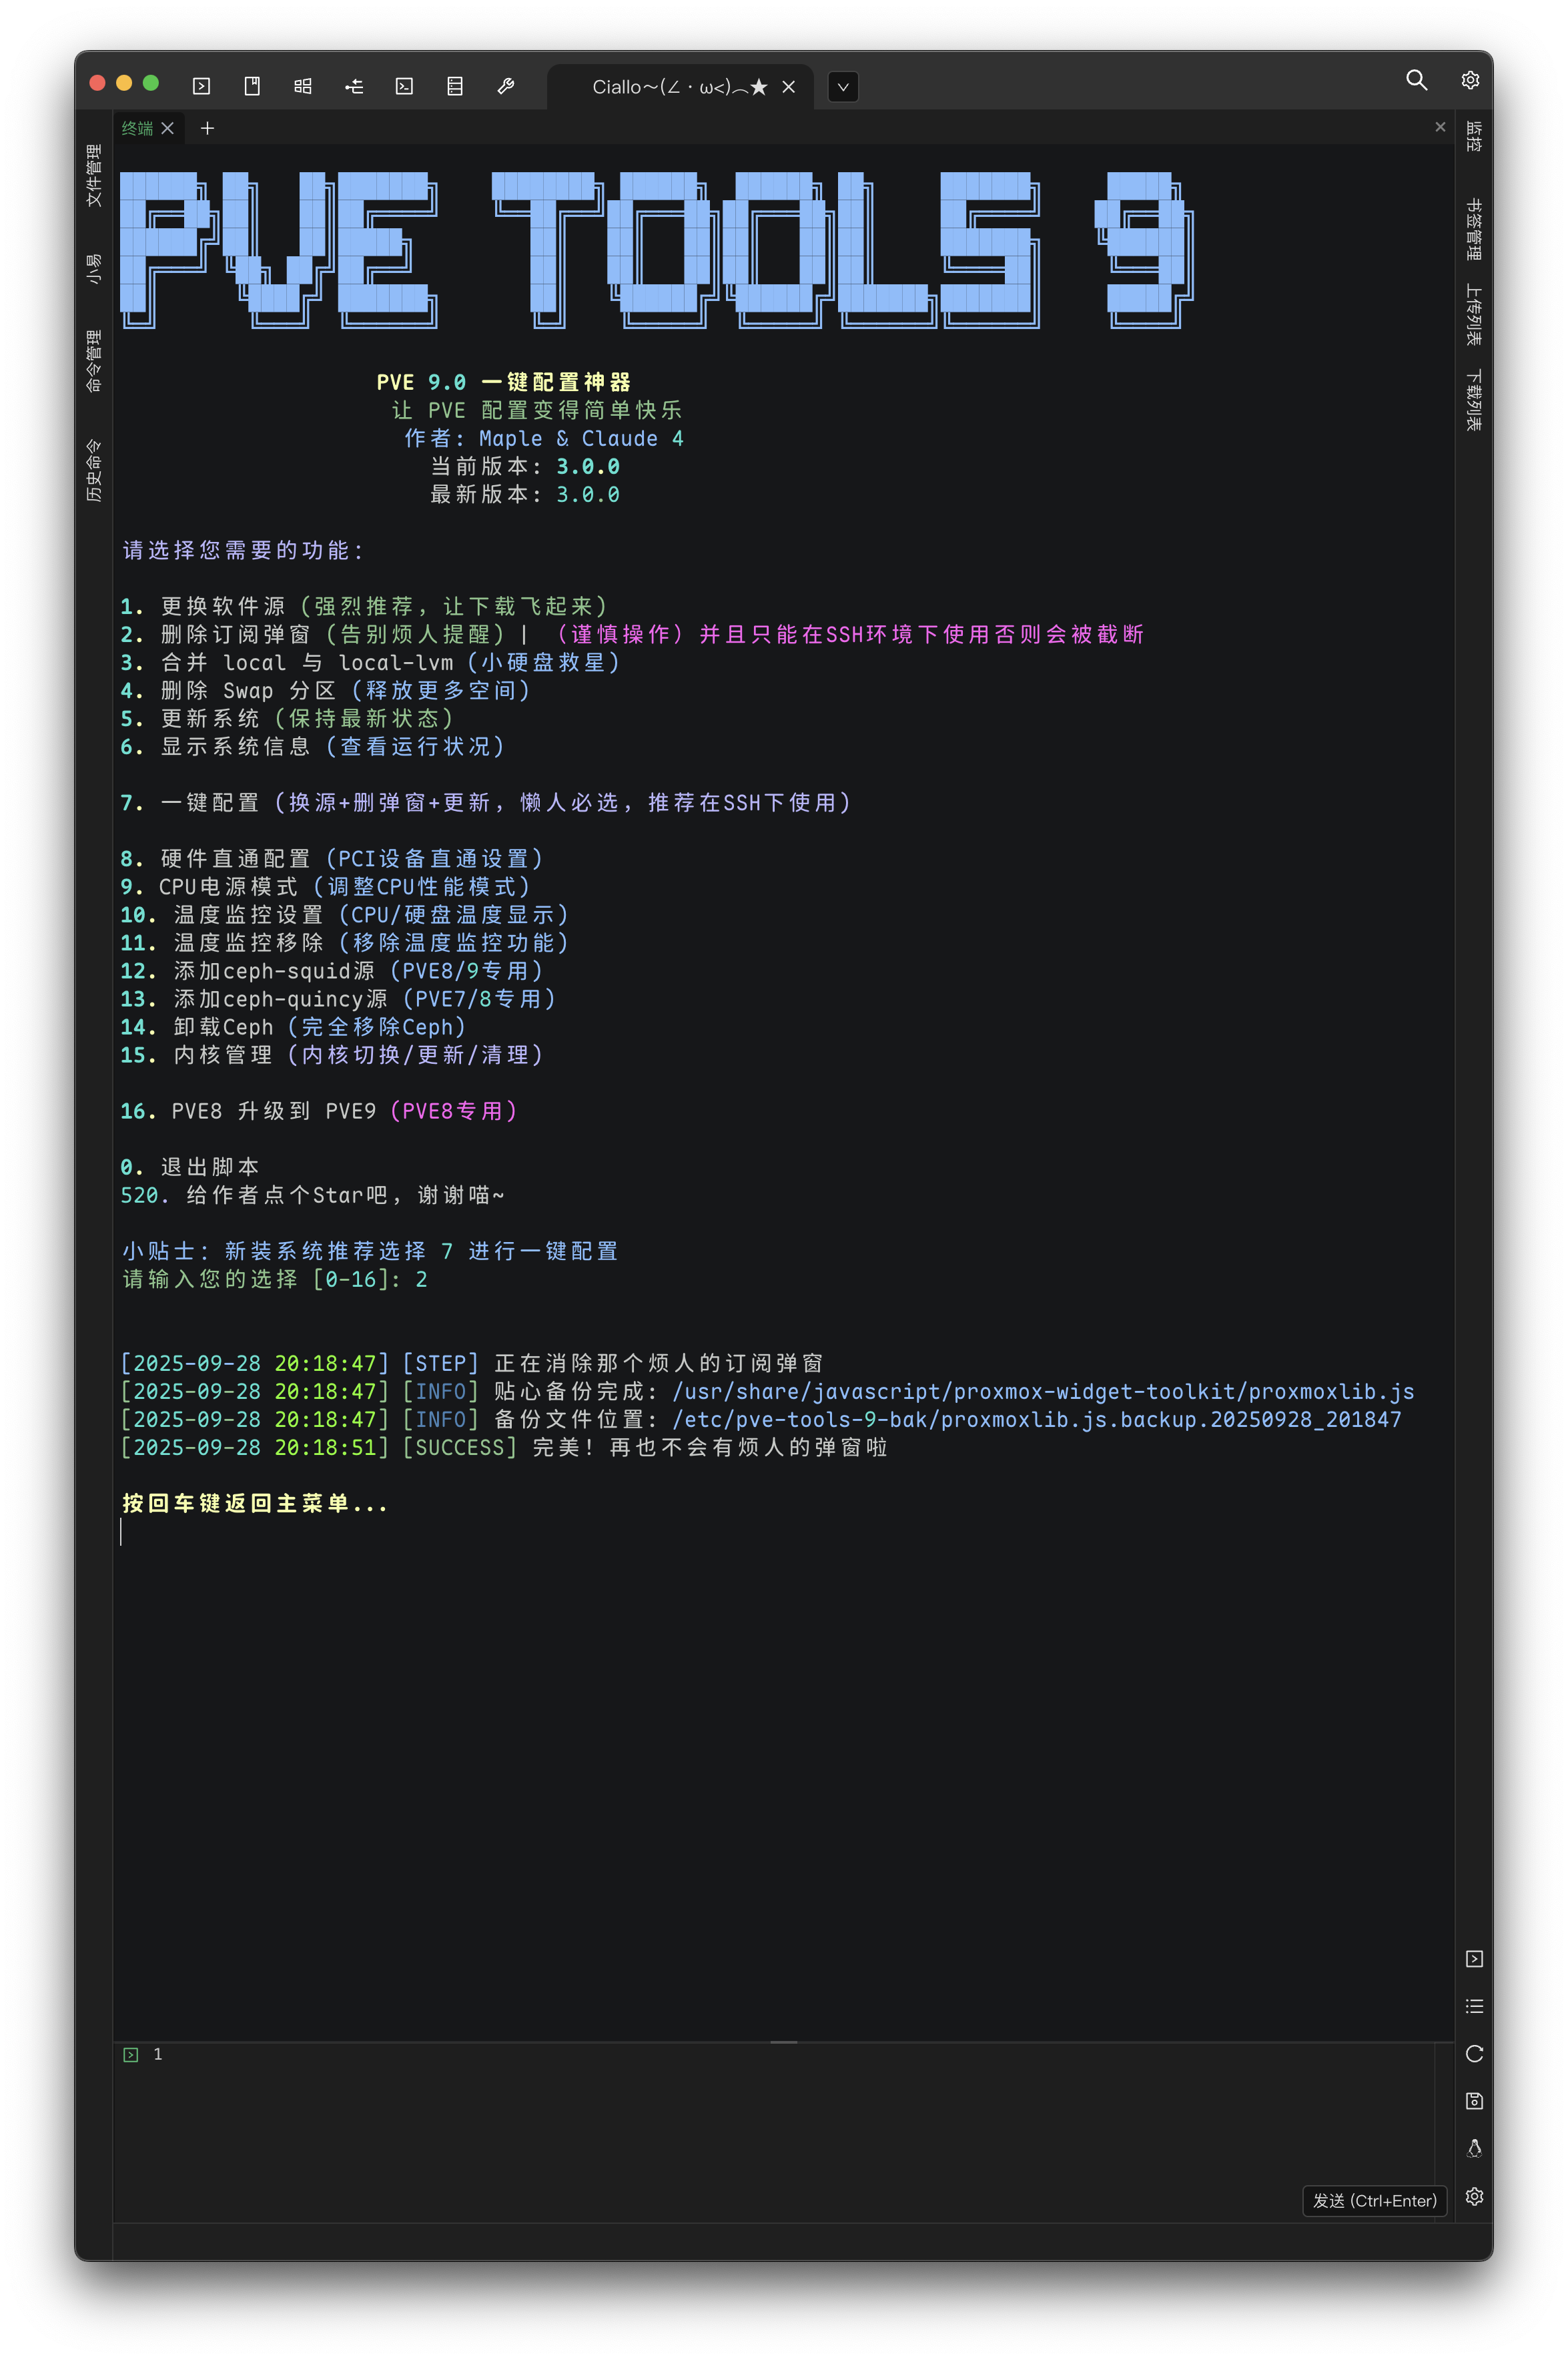
Task: Click the '请输入您的选择 [0-16]: 2' line
Action: tap(275, 1280)
